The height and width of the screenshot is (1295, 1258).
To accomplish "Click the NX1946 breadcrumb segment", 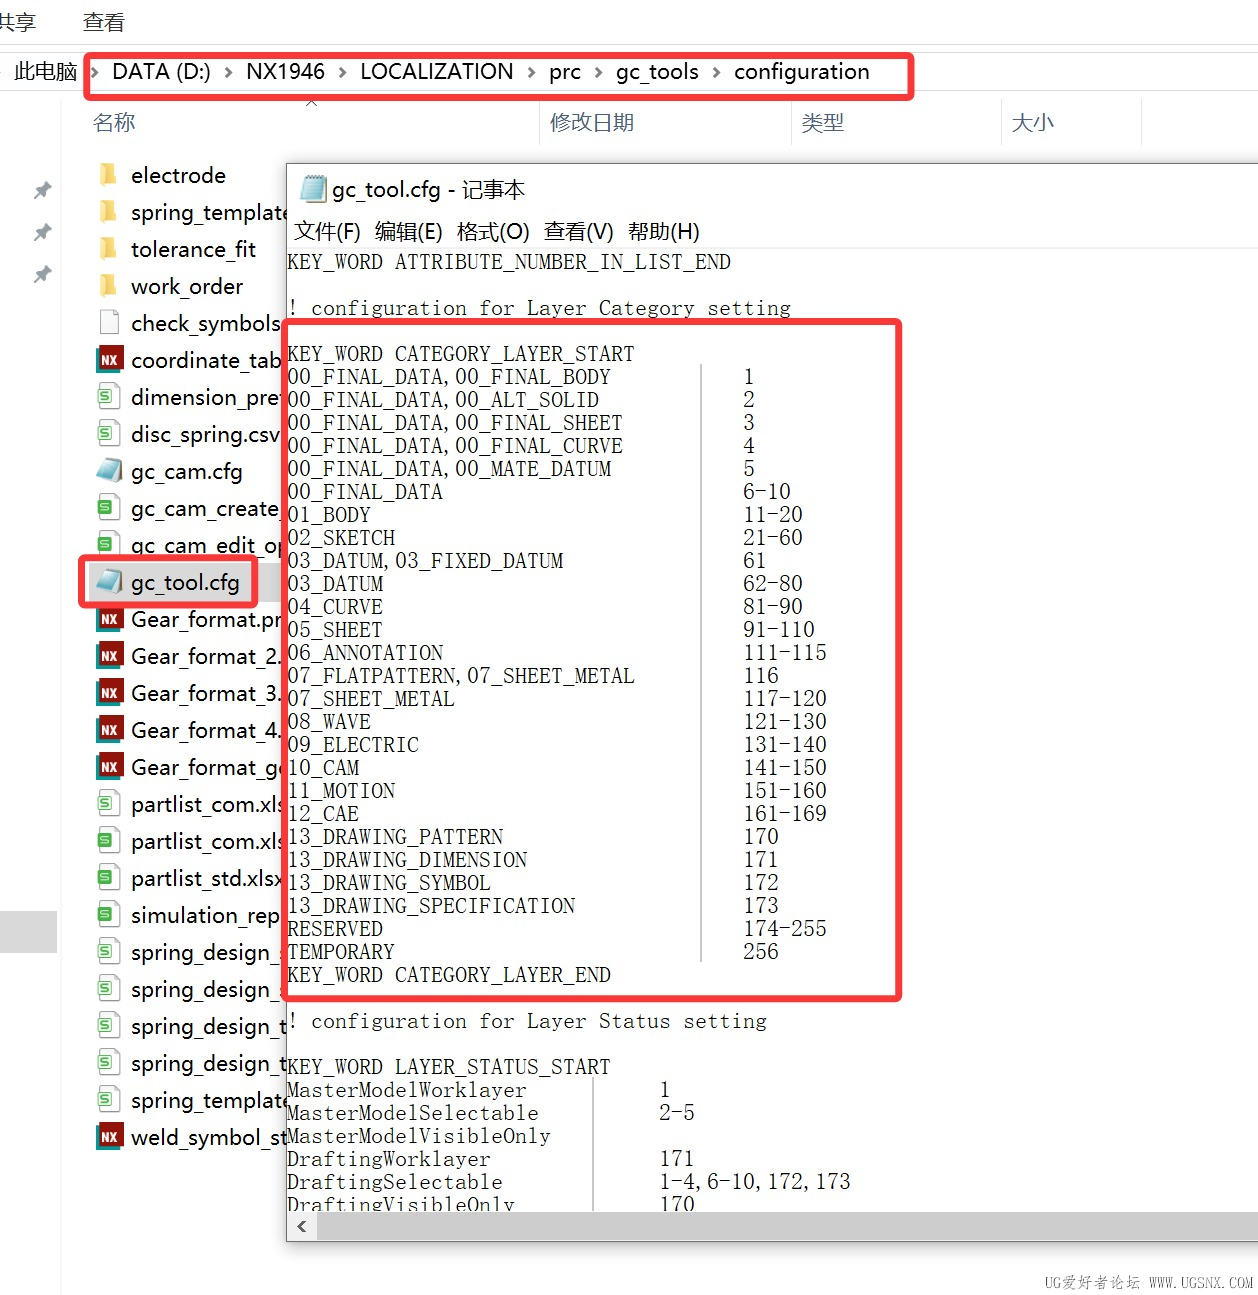I will click(285, 72).
